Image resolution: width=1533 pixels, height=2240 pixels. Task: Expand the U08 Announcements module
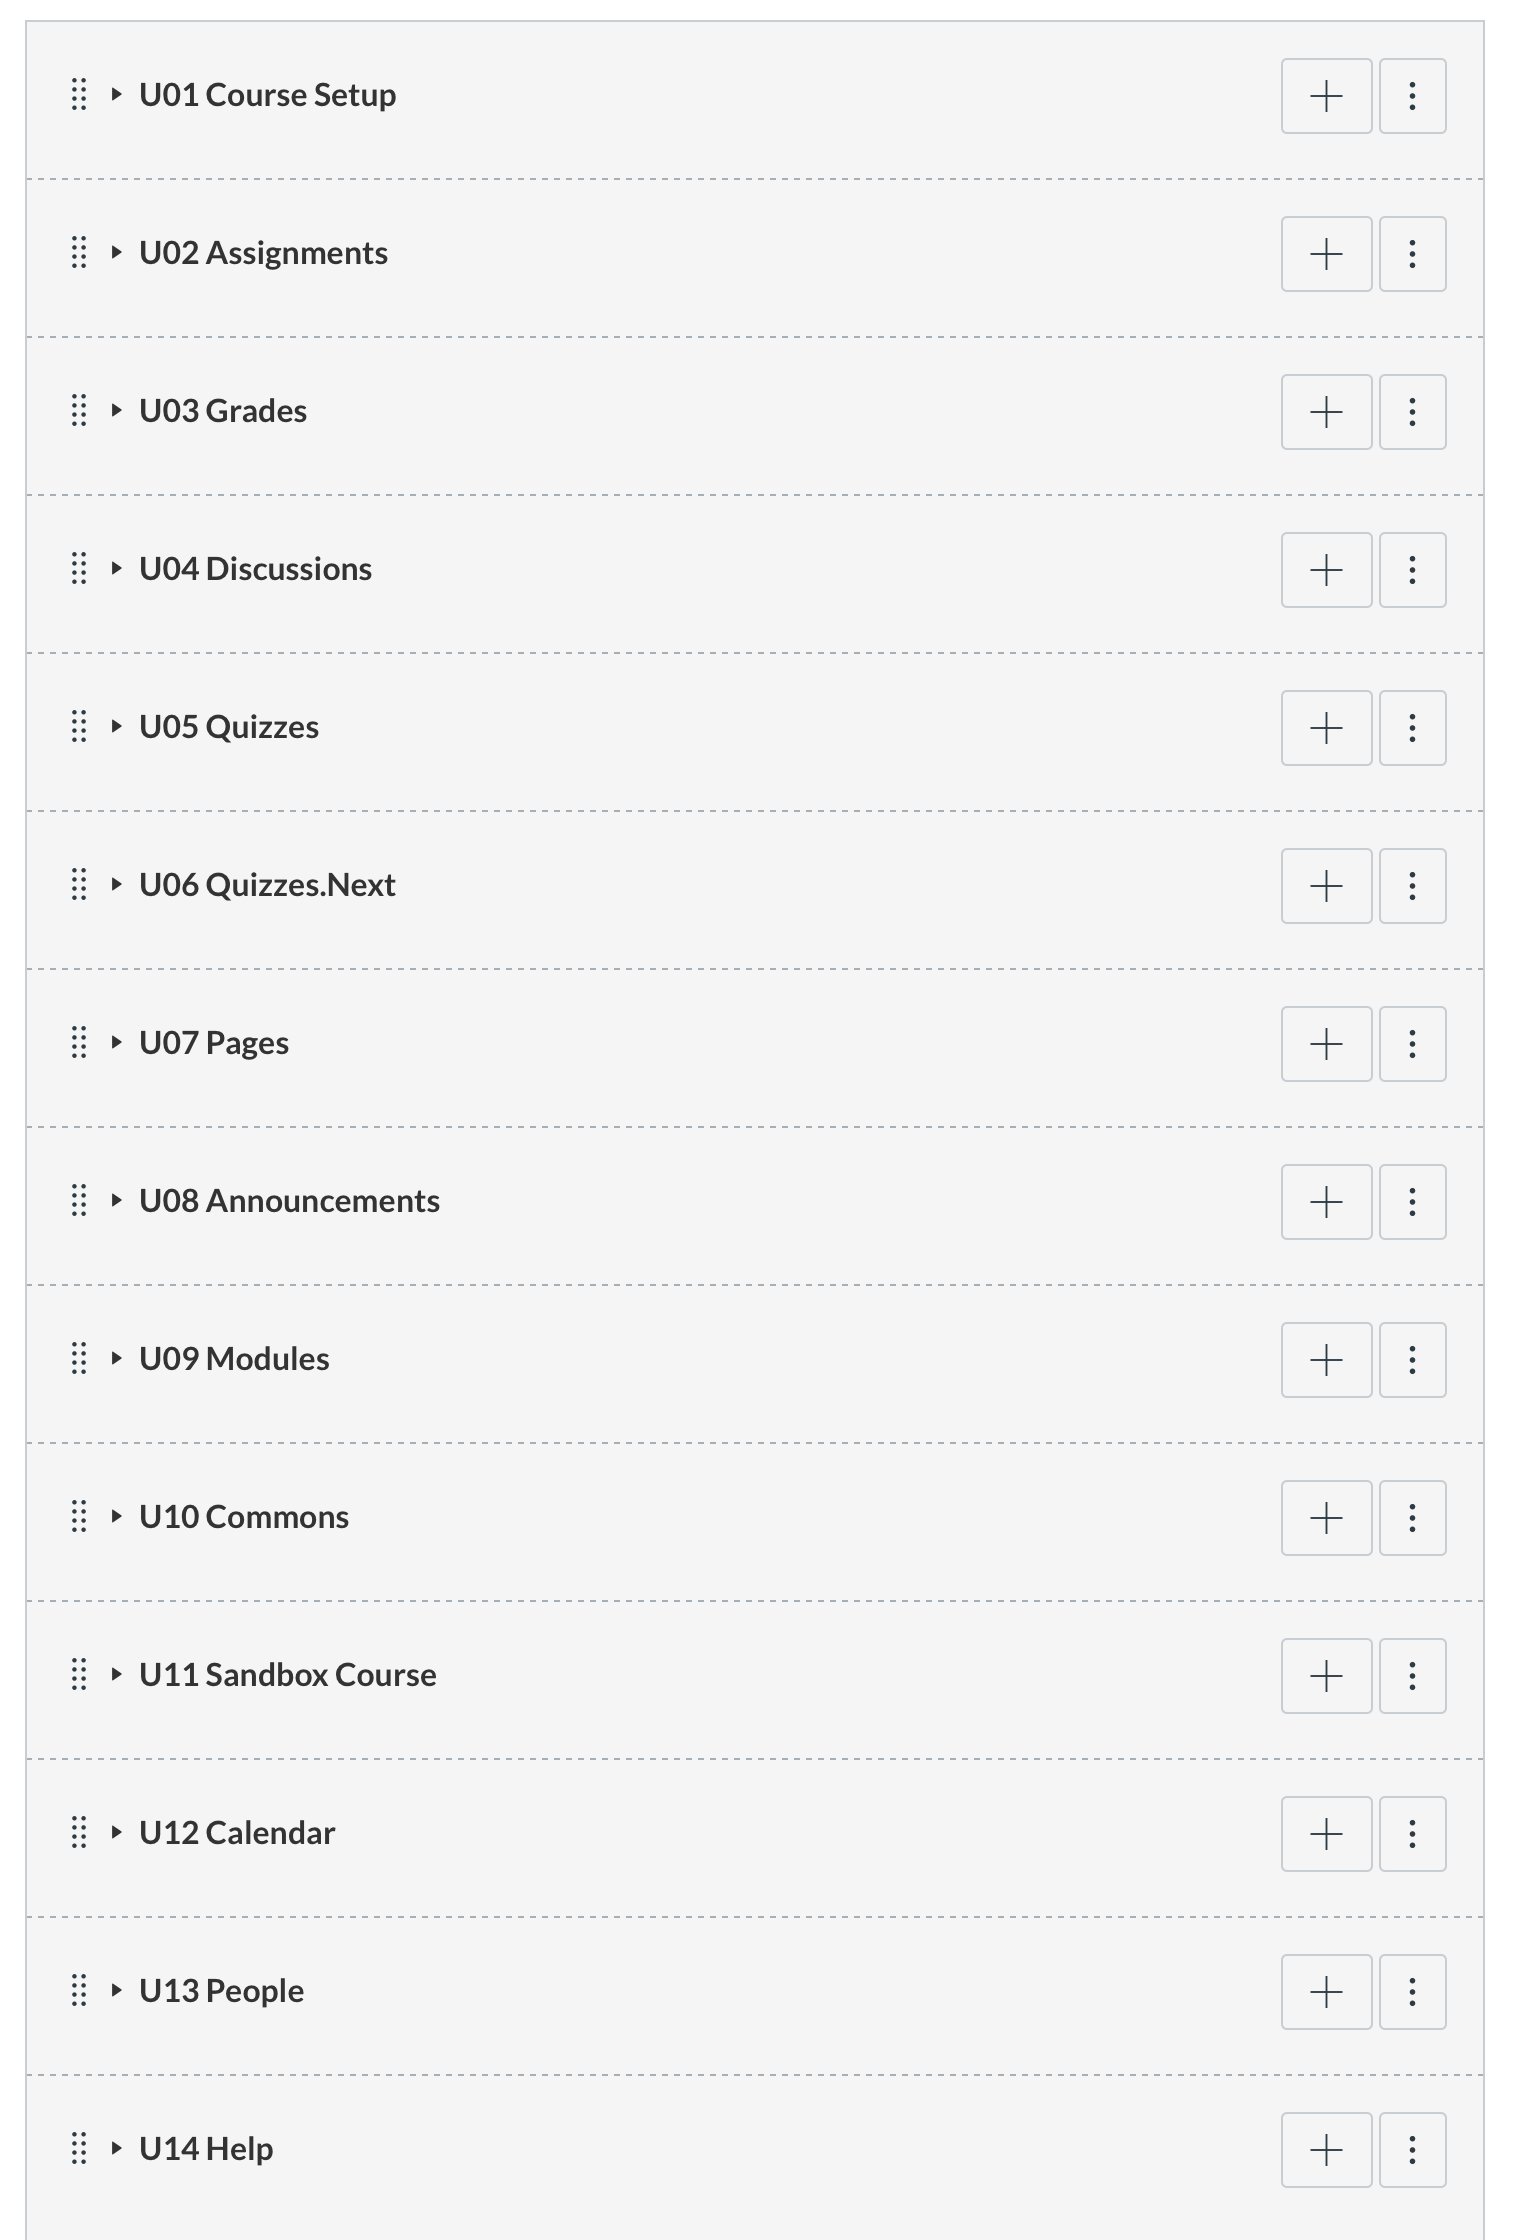[116, 1201]
